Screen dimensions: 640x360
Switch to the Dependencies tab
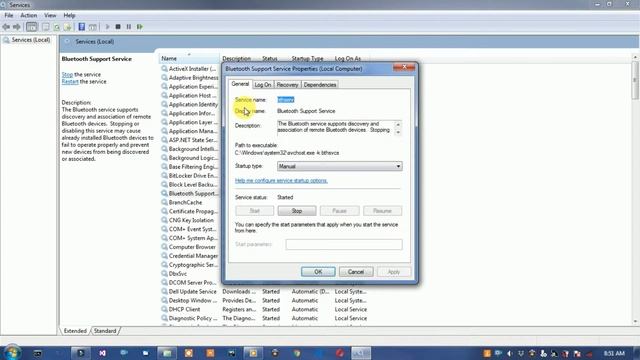coord(320,85)
